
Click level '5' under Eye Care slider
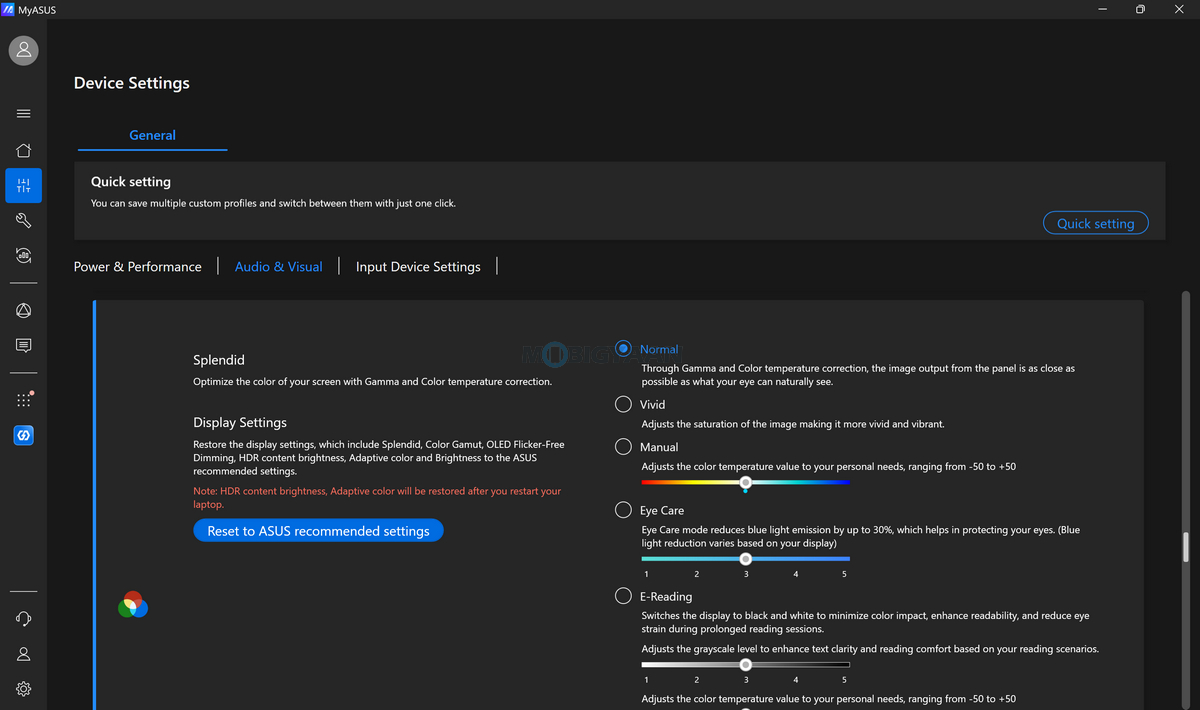(x=845, y=574)
